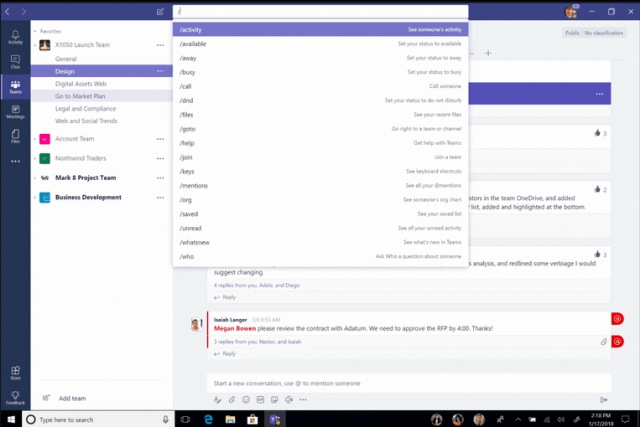This screenshot has width=640, height=427.
Task: Select the /dnd command
Action: pos(320,100)
